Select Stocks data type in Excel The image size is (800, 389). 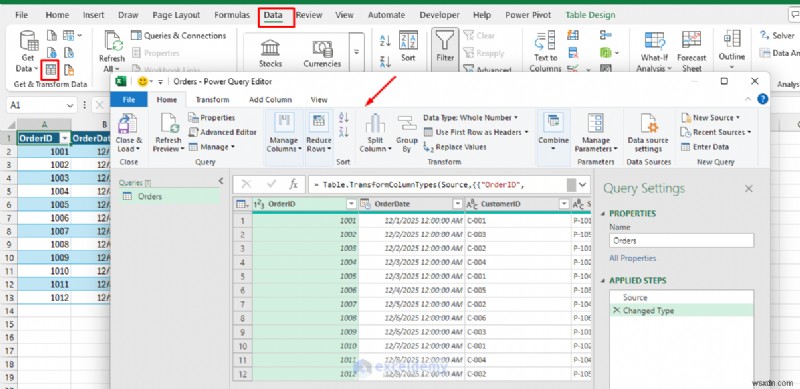coord(270,53)
